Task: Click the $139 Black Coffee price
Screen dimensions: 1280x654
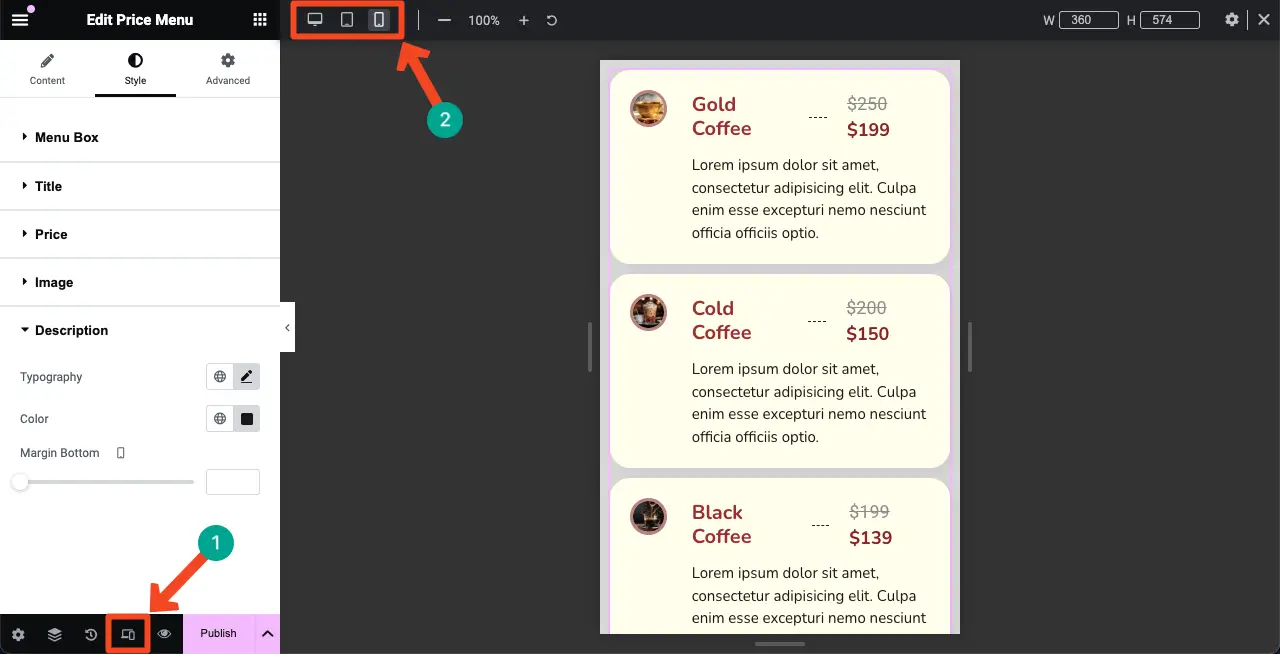Action: pyautogui.click(x=870, y=538)
